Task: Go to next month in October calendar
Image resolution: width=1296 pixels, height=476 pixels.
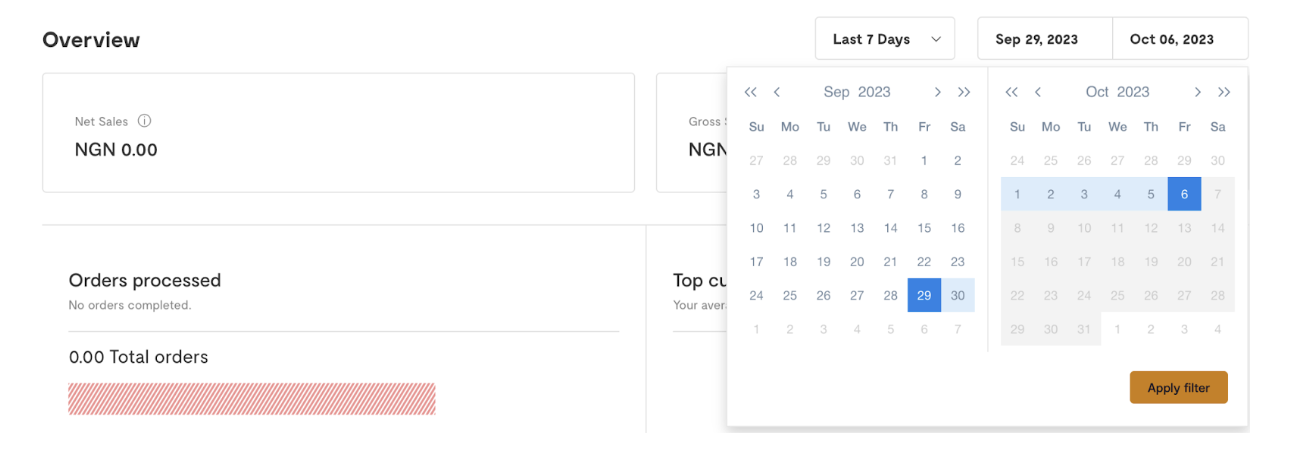Action: click(1197, 92)
